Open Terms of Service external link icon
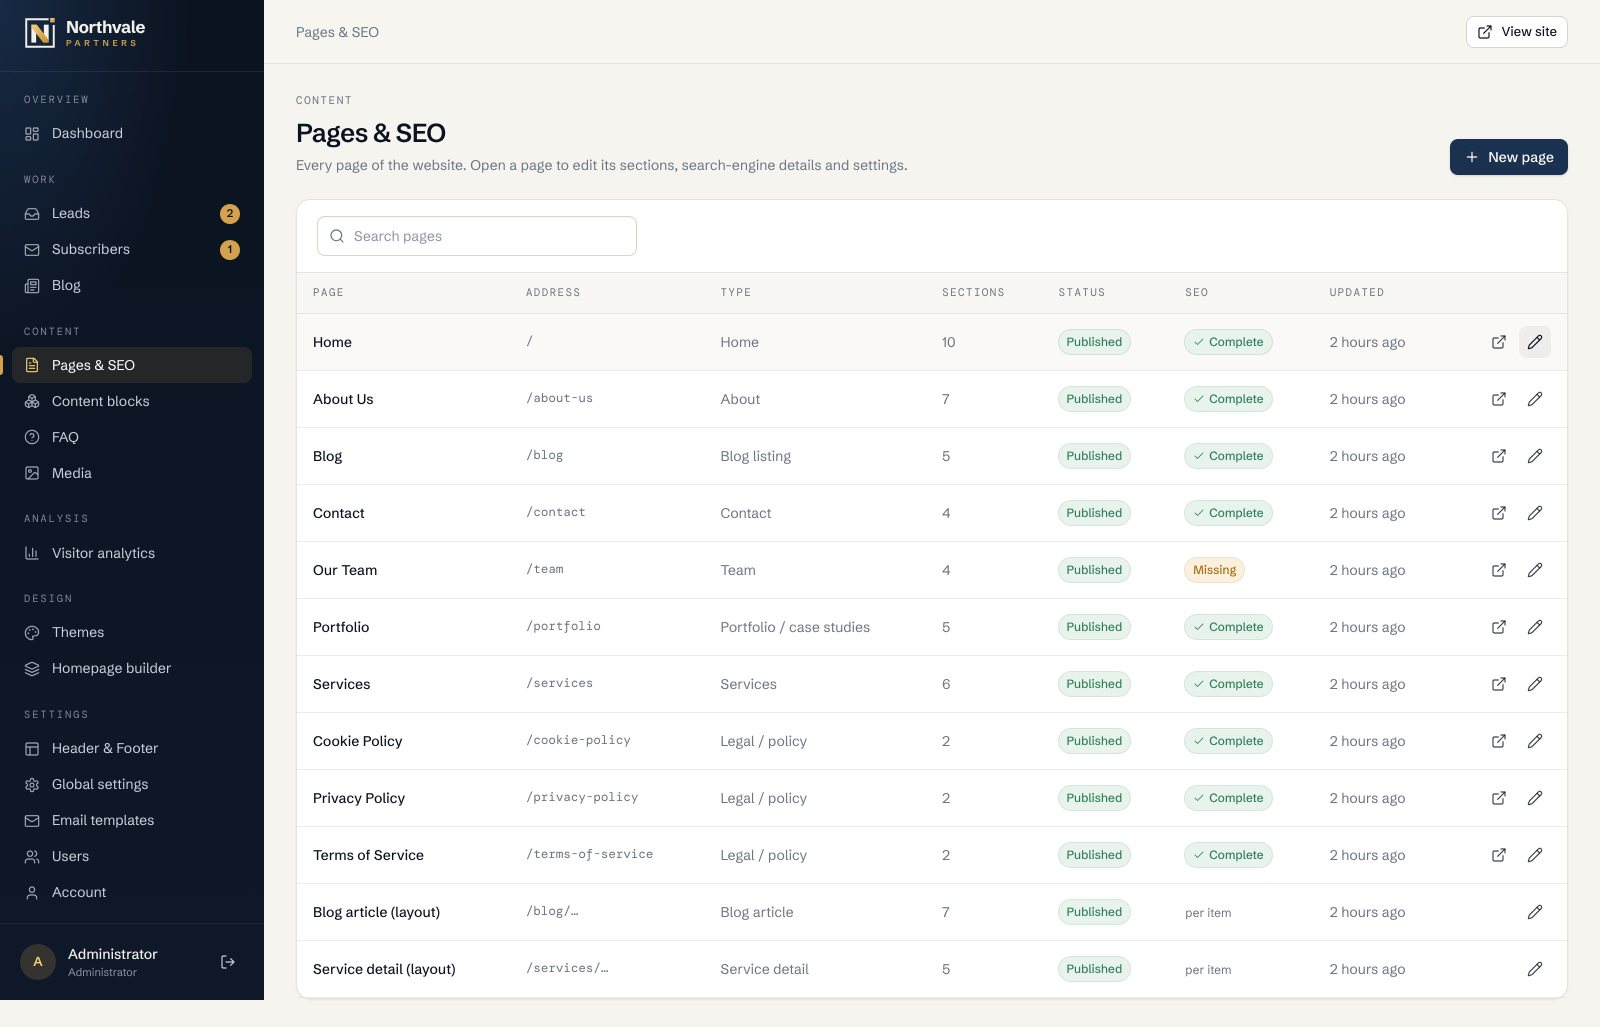 click(1499, 855)
